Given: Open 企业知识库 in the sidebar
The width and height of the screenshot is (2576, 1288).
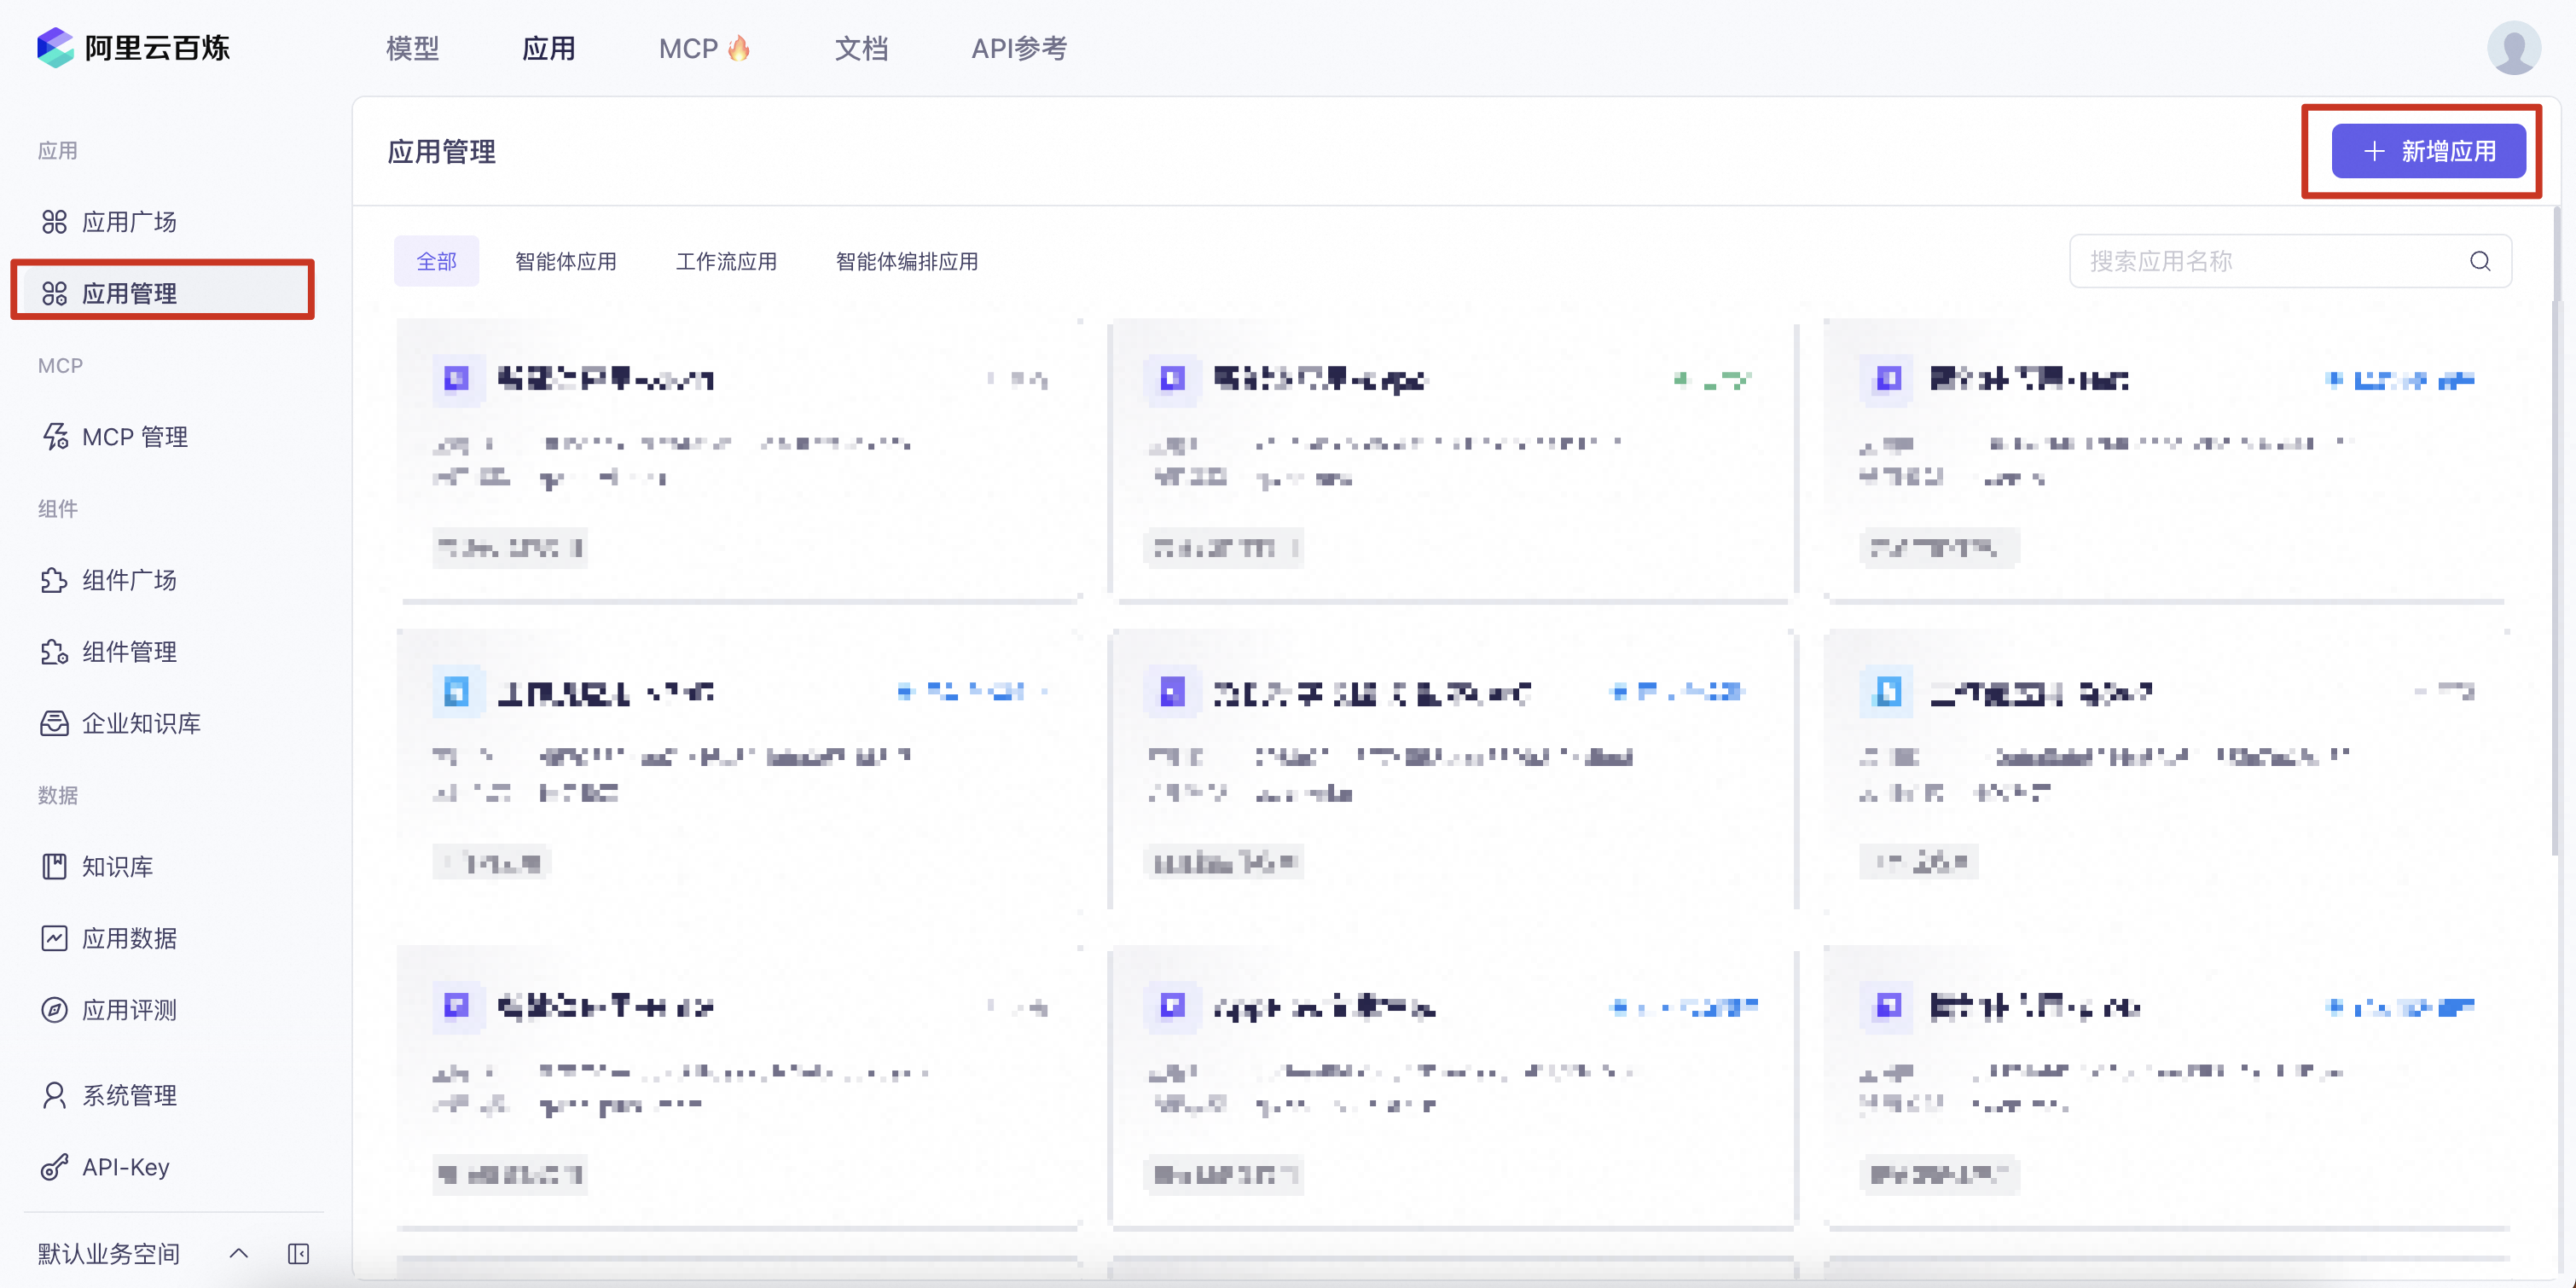Looking at the screenshot, I should [x=141, y=723].
